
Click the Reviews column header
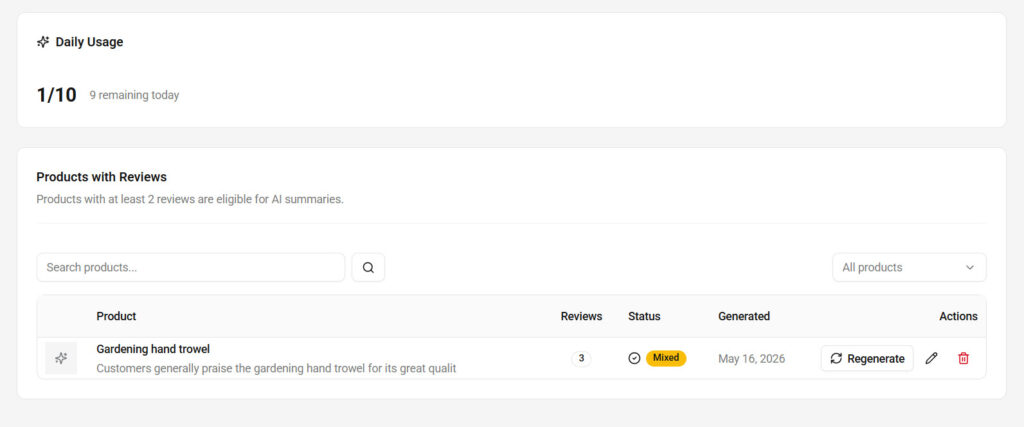(581, 317)
